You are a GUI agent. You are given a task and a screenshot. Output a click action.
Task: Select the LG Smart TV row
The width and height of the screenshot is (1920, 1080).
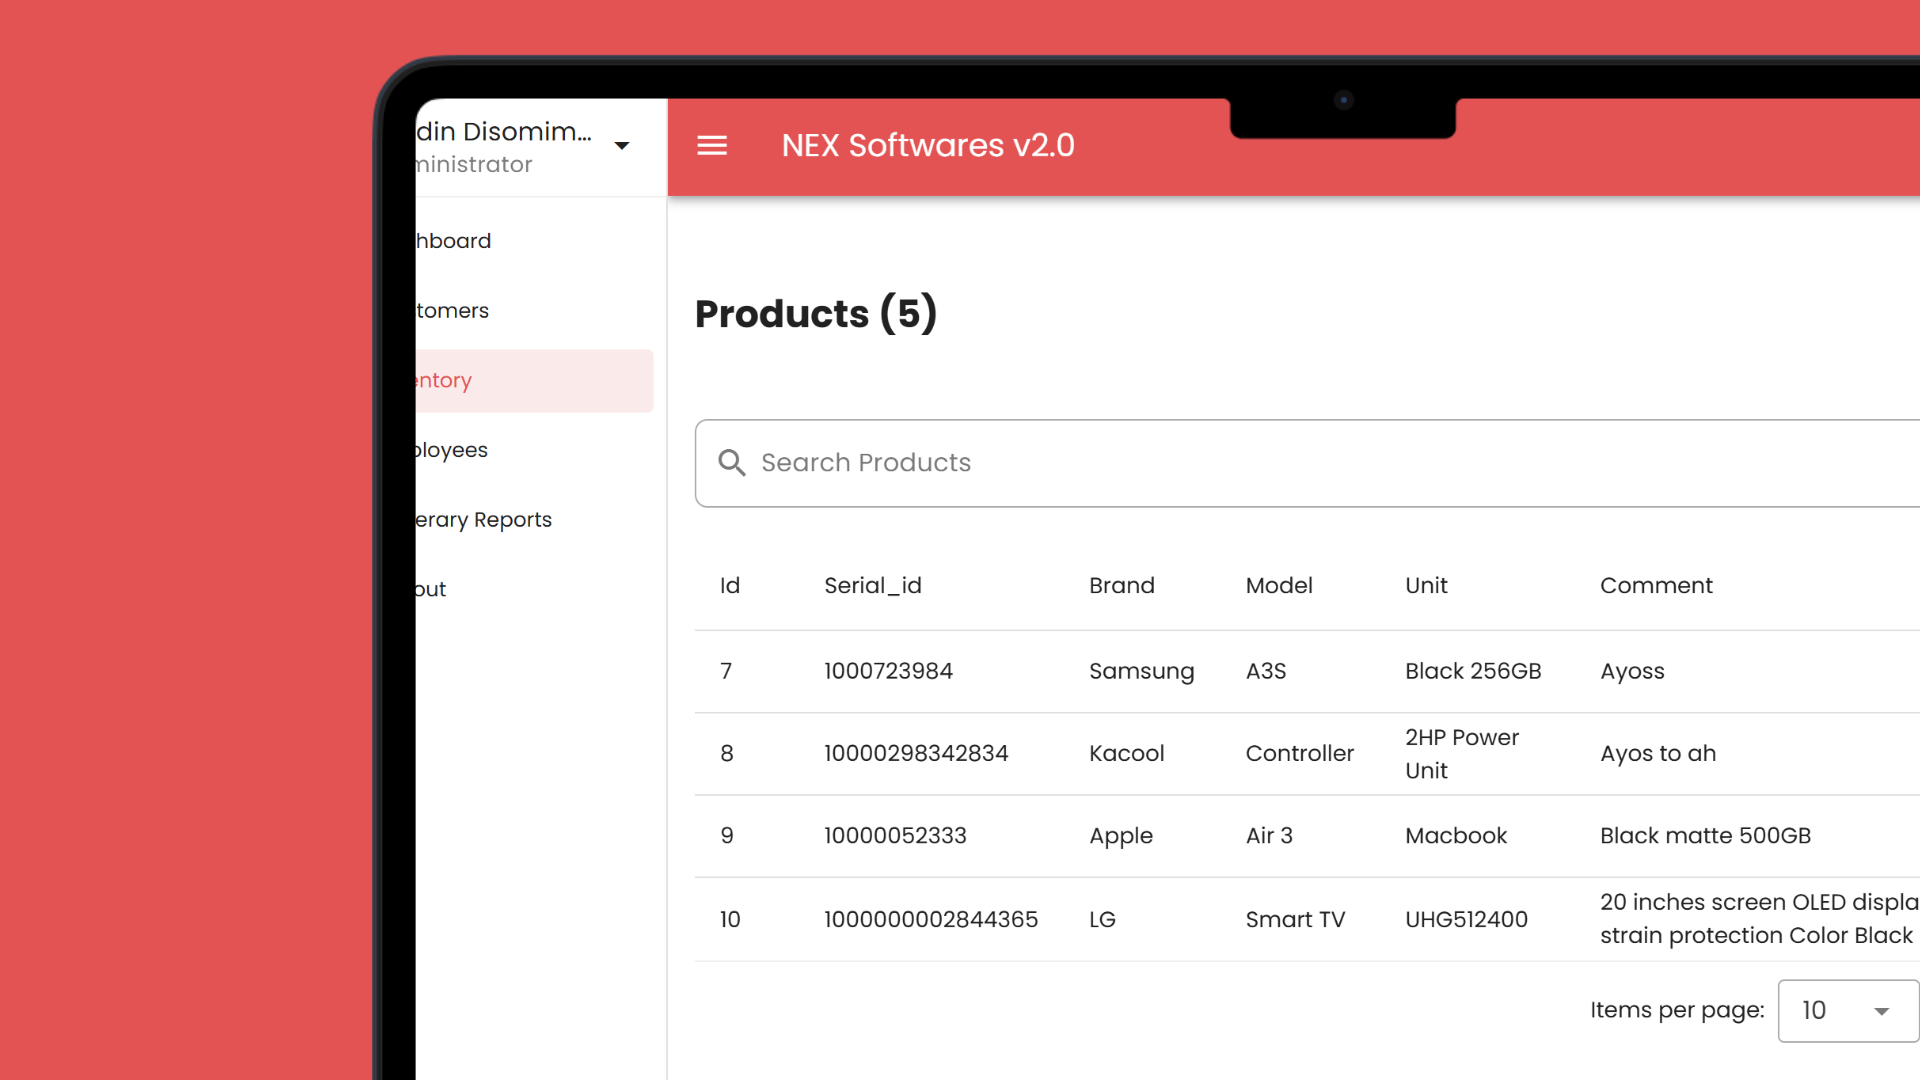[1102, 919]
